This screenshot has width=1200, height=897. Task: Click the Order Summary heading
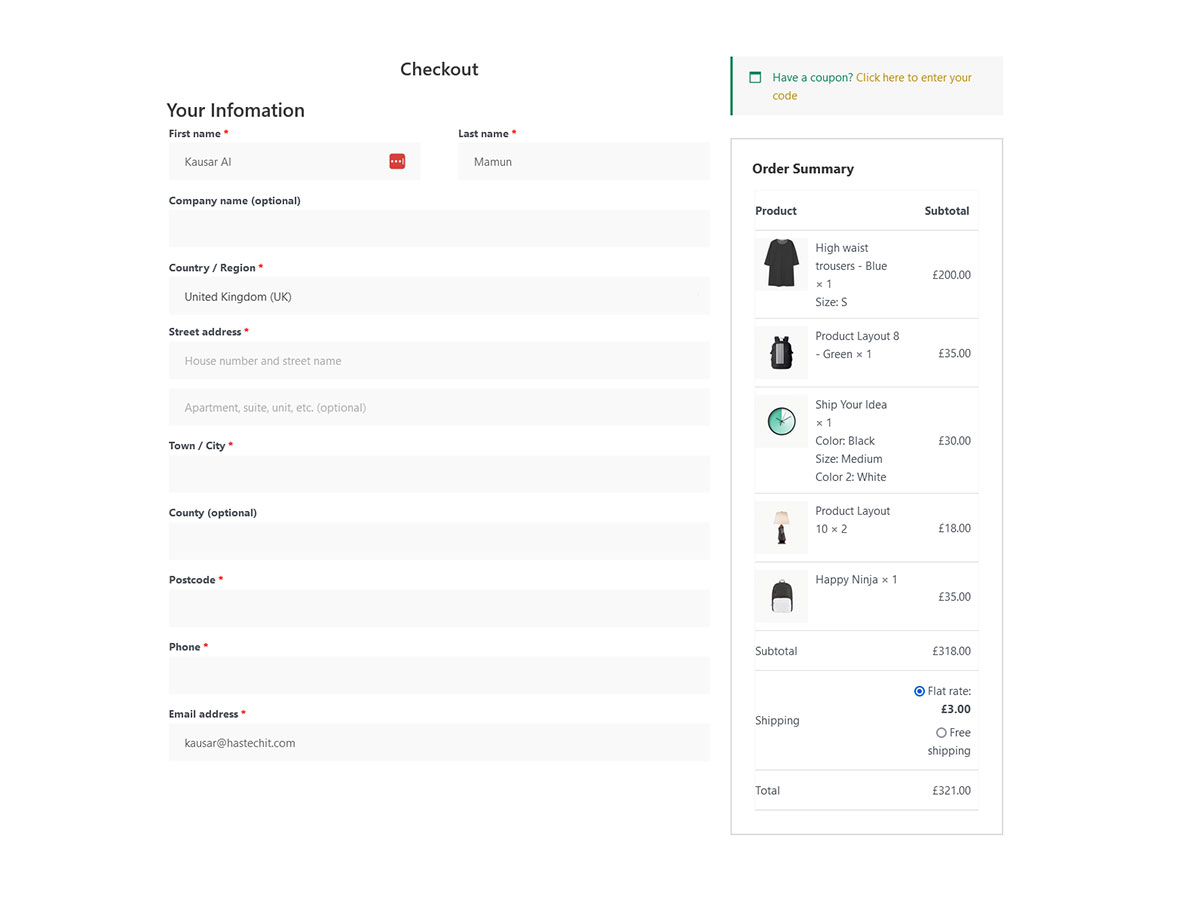coord(803,169)
